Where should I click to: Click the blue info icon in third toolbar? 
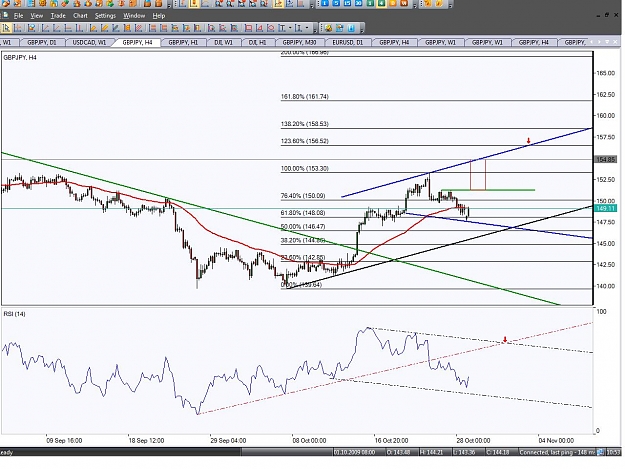coord(351,28)
